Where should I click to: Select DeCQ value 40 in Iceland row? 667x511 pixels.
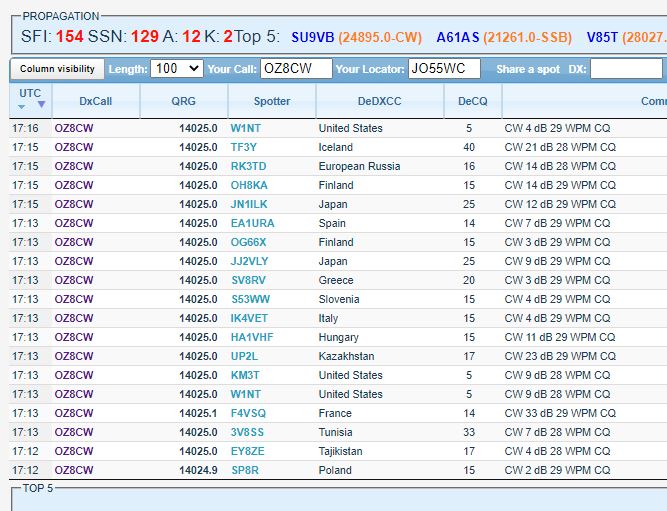coord(469,147)
